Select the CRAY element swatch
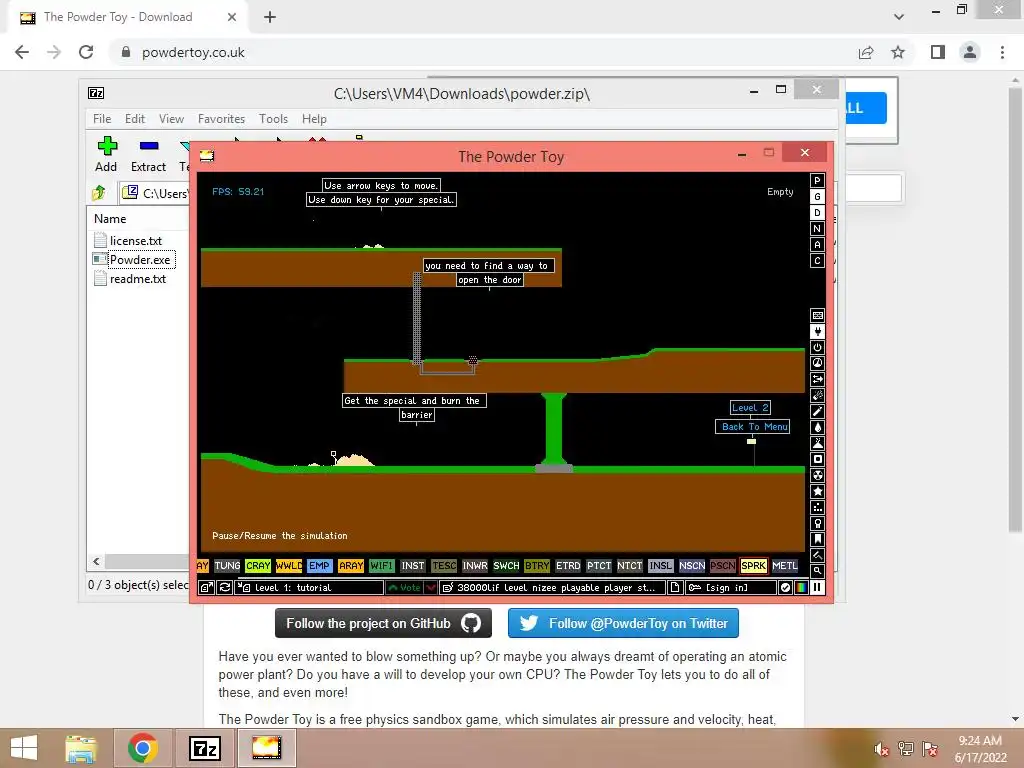This screenshot has height=768, width=1024. click(258, 566)
